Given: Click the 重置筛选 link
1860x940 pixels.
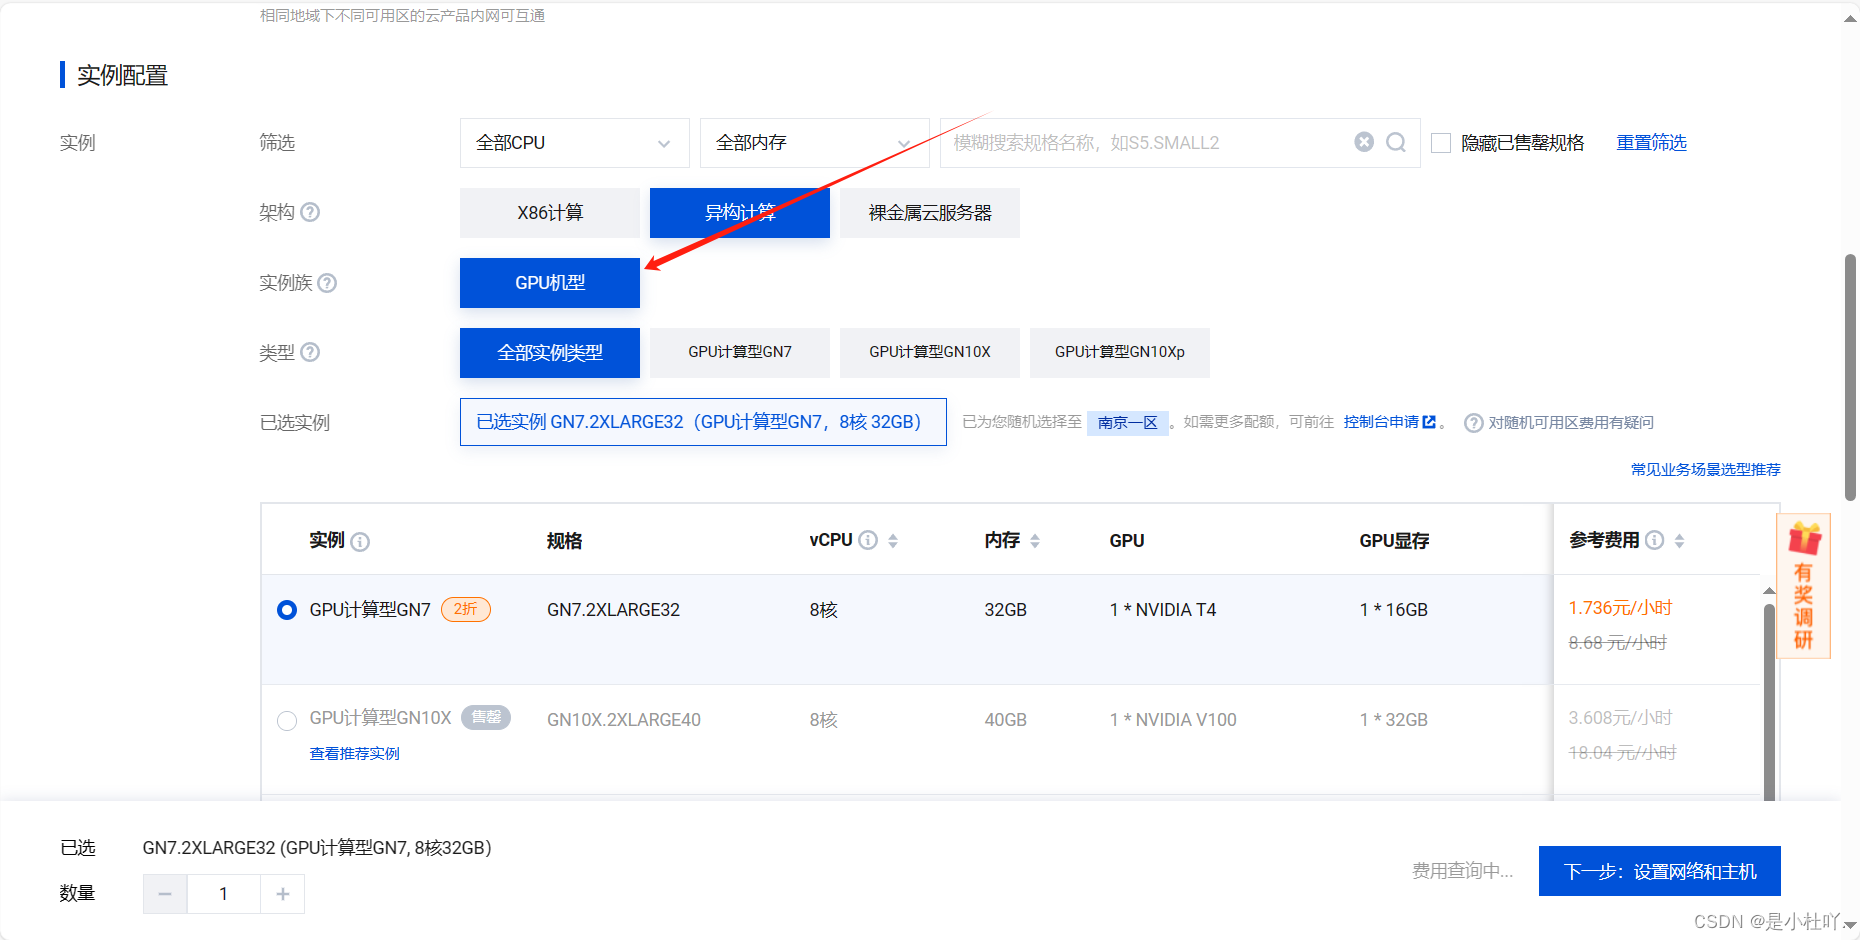Looking at the screenshot, I should pos(1652,143).
